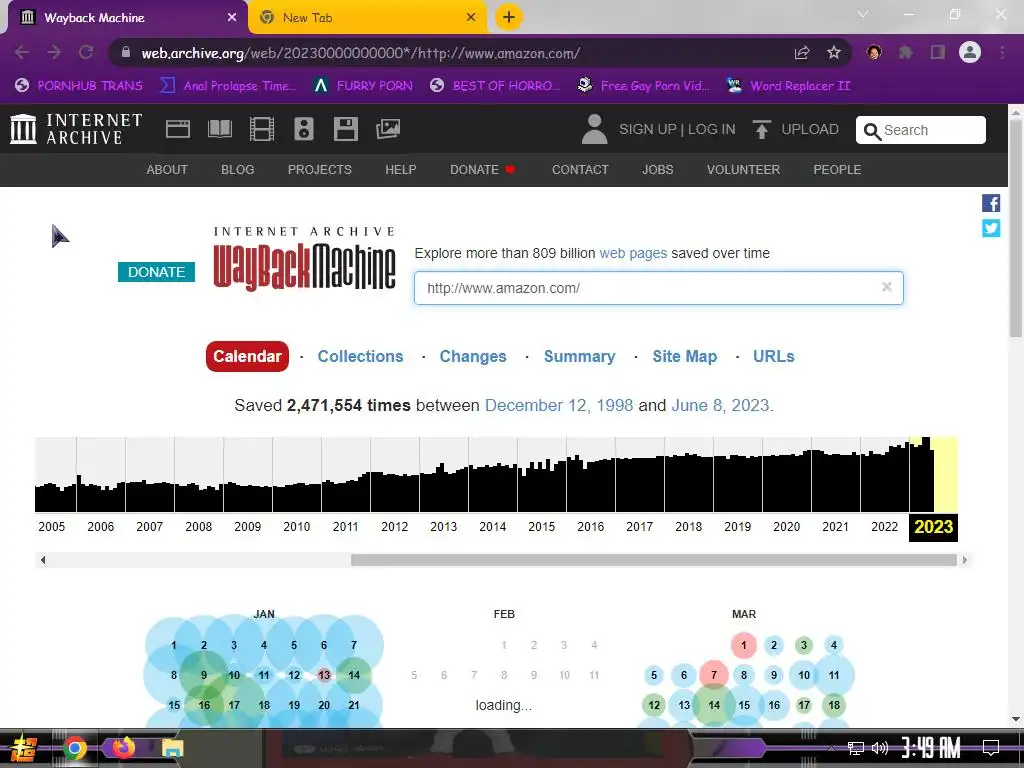
Task: Bookmark this page with the star icon
Action: [833, 53]
